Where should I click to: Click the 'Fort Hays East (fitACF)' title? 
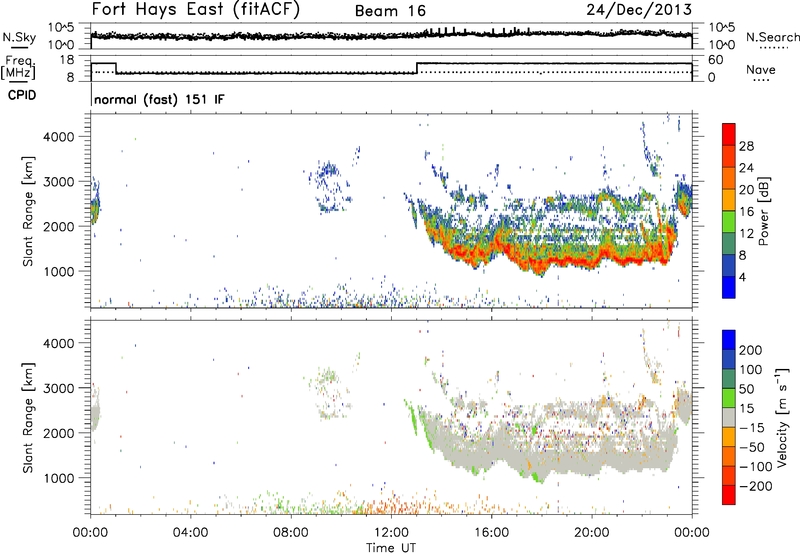[196, 10]
